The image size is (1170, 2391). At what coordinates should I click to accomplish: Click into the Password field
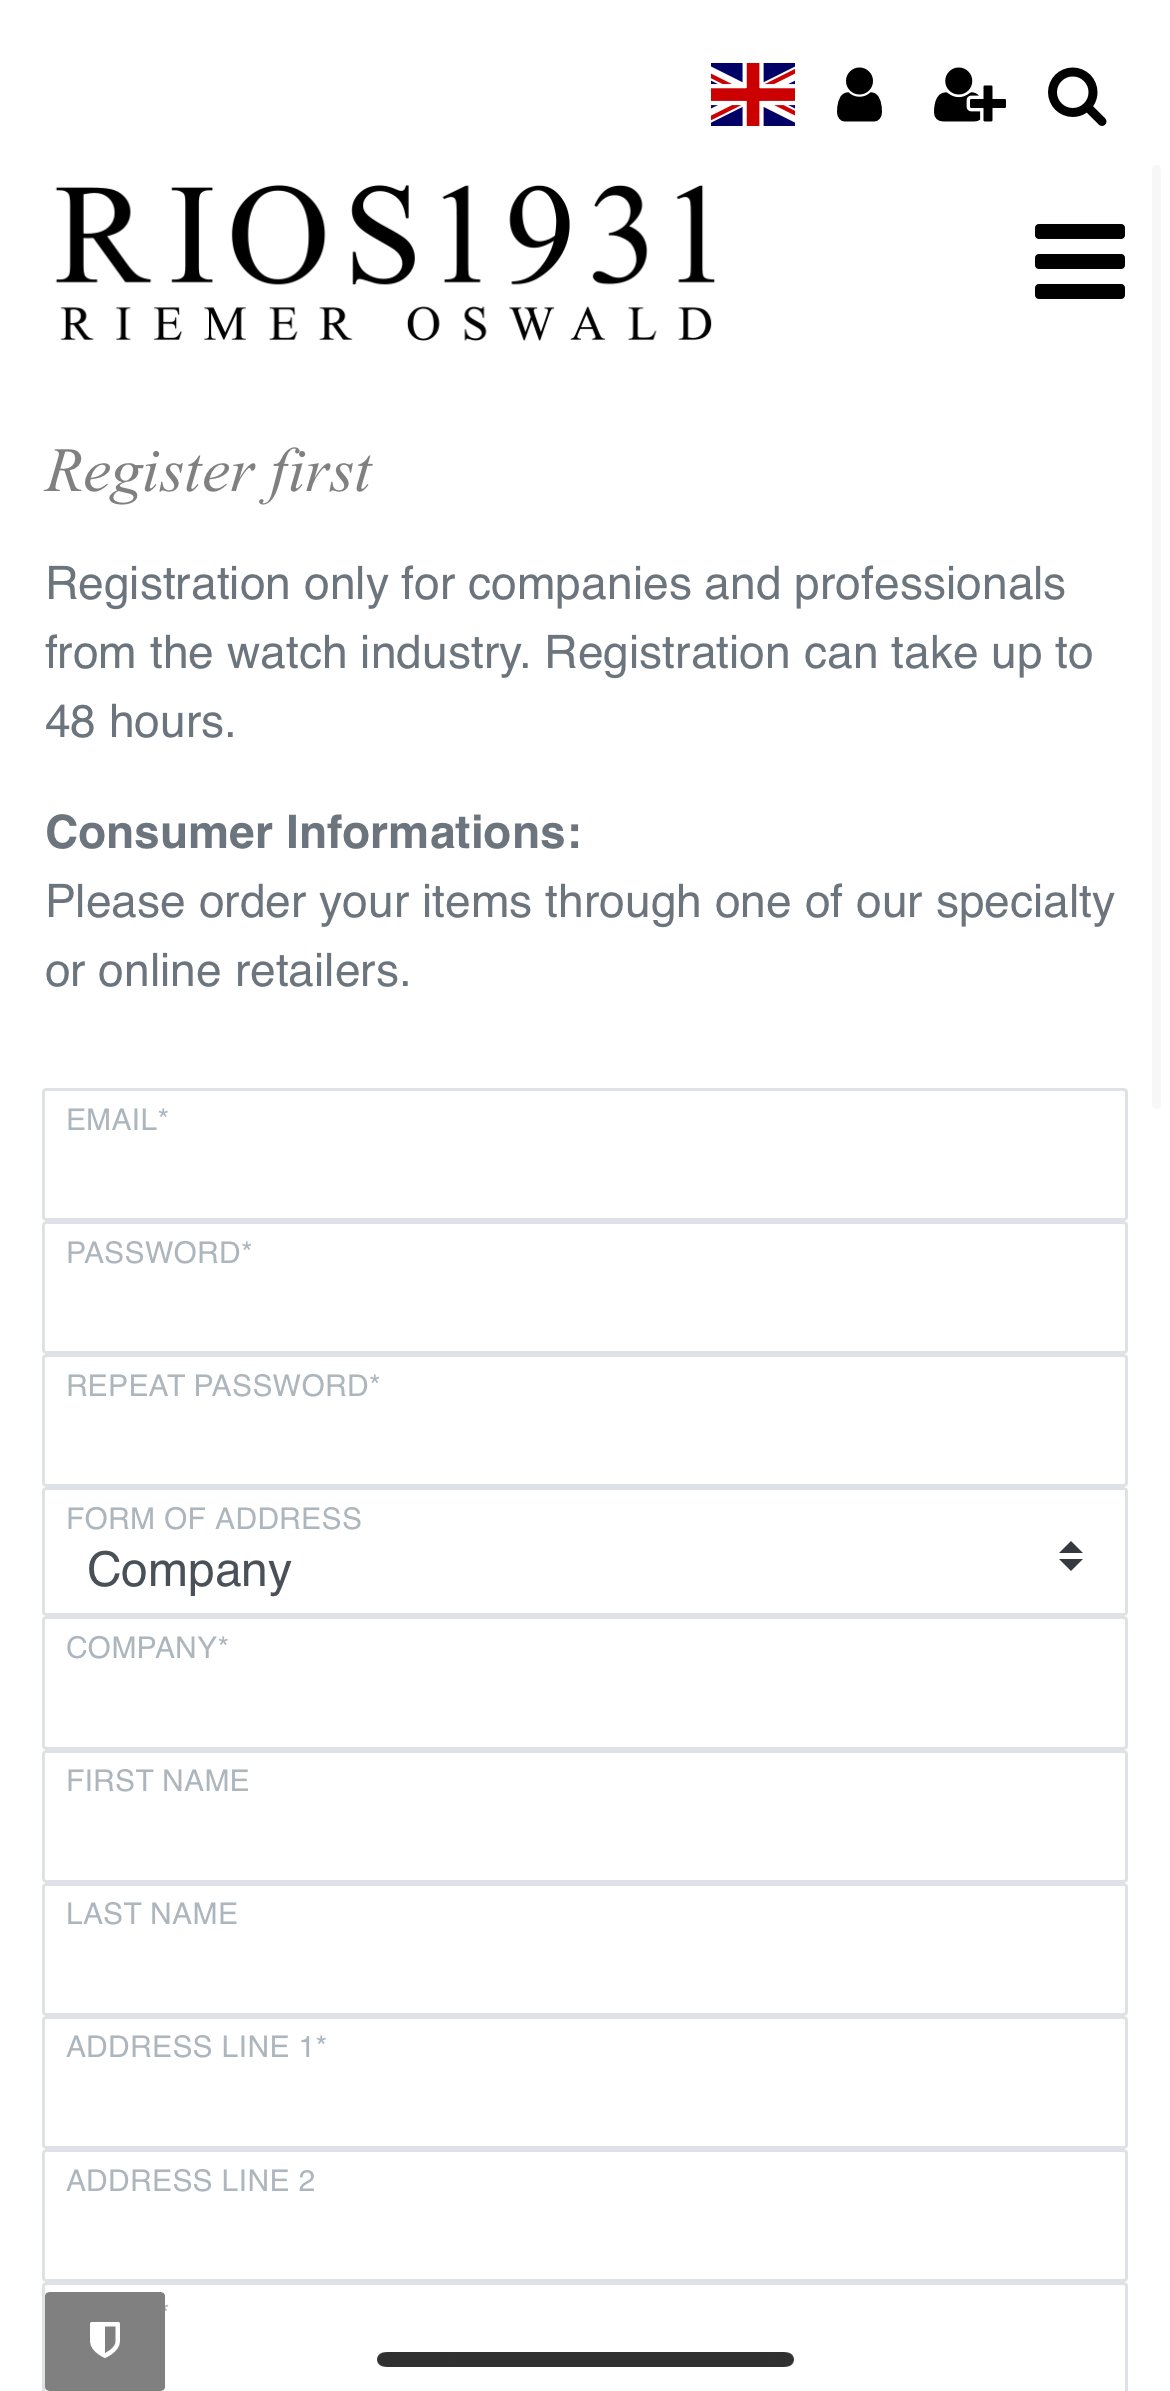point(585,1287)
